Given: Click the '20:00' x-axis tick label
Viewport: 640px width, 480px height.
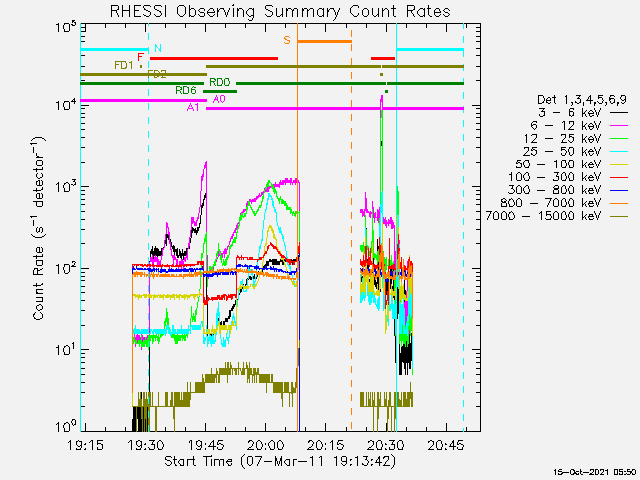Looking at the screenshot, I should tap(266, 445).
